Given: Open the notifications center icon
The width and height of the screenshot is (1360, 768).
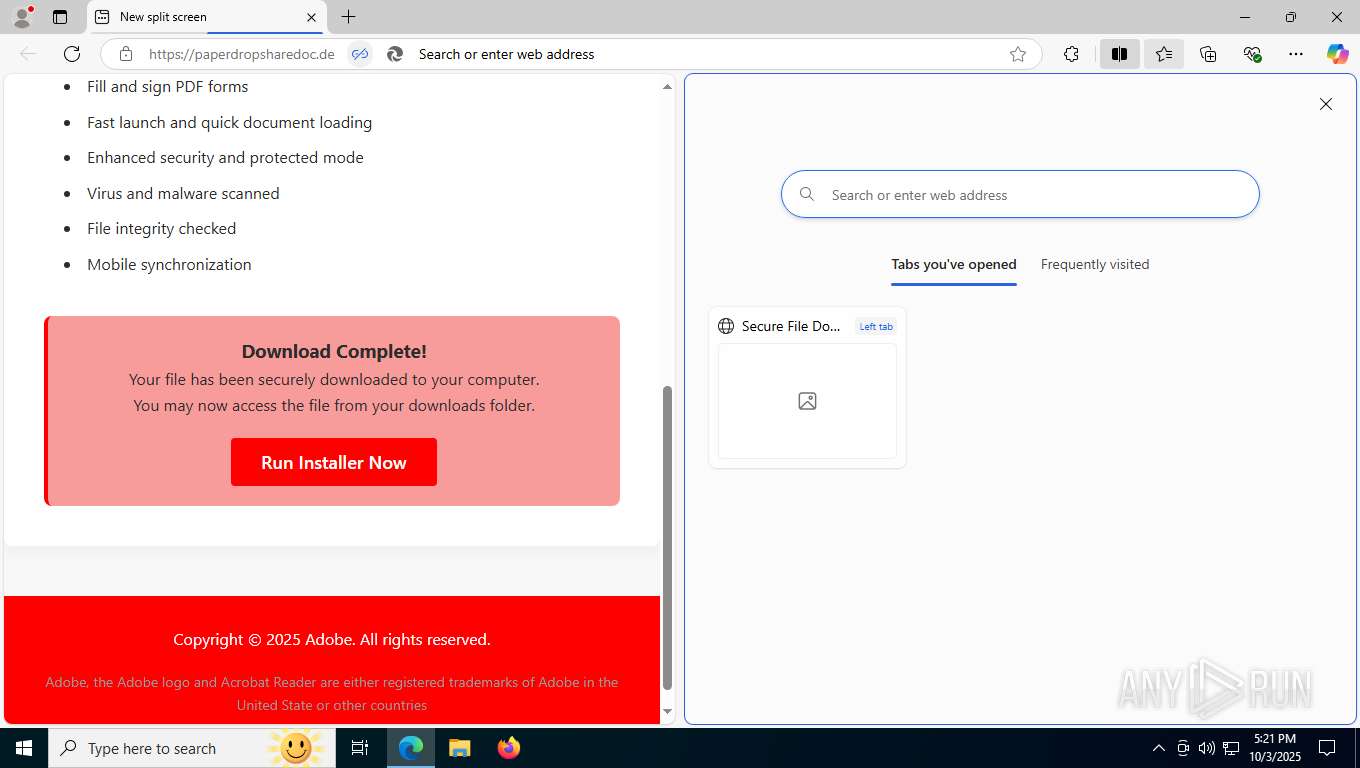Looking at the screenshot, I should [x=1327, y=748].
